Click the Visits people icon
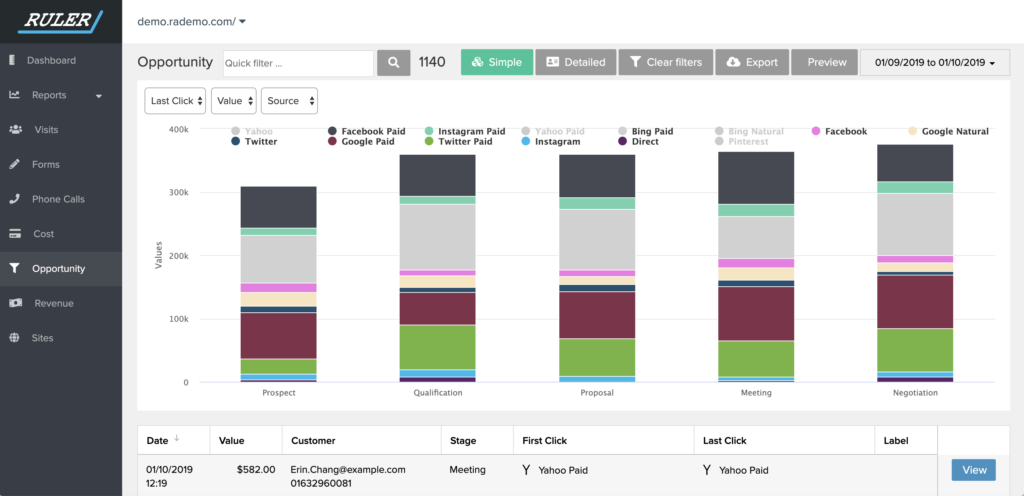Viewport: 1024px width, 496px height. coord(15,130)
